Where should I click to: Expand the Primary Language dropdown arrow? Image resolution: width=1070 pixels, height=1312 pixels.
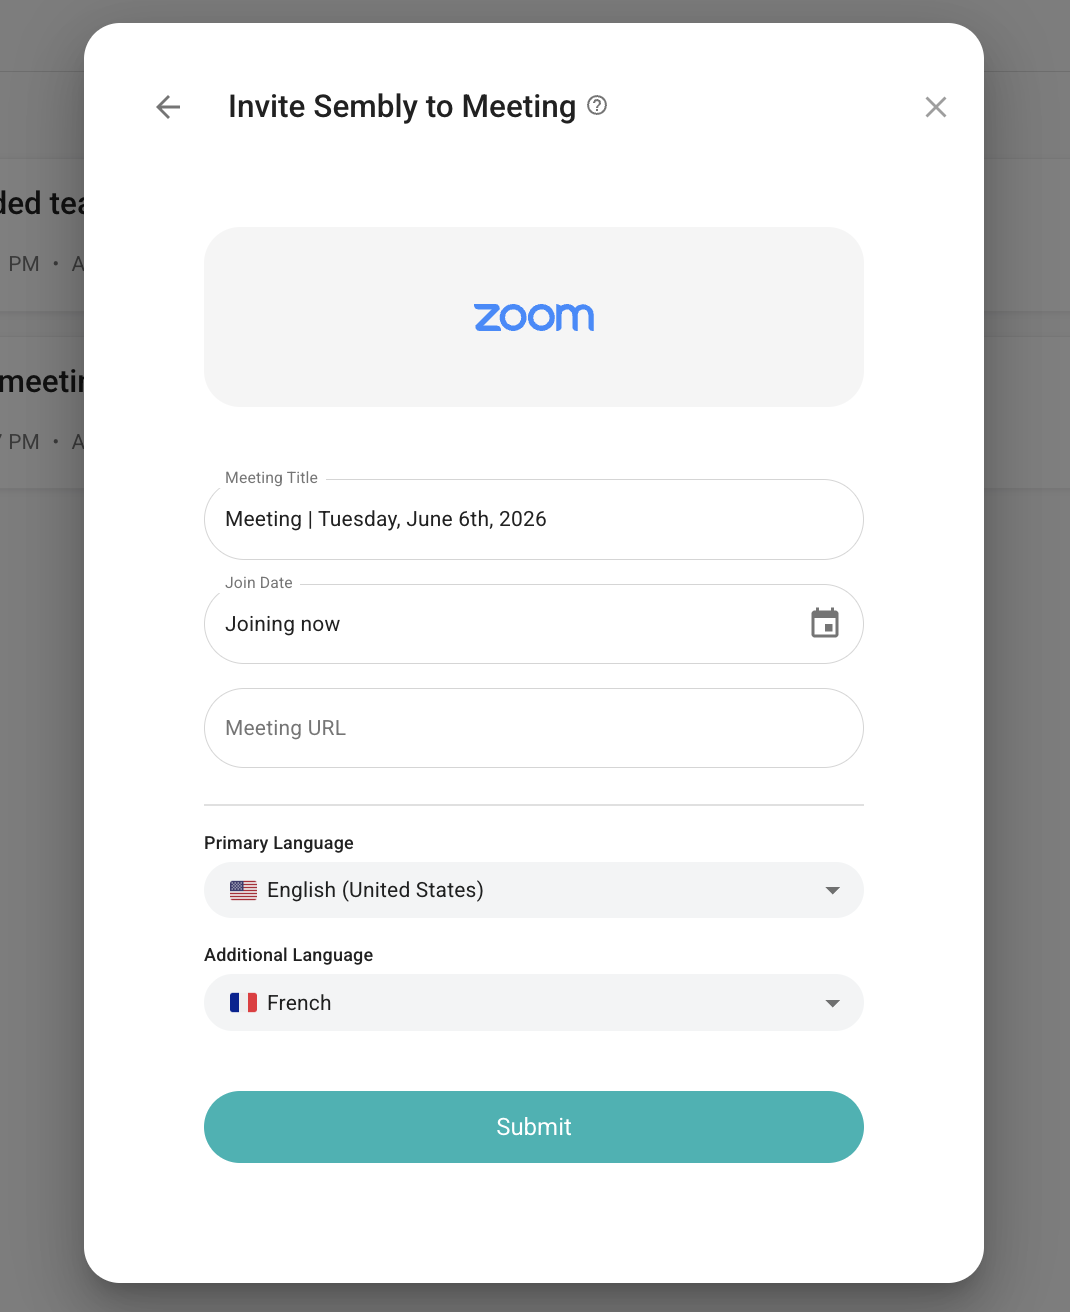(832, 890)
